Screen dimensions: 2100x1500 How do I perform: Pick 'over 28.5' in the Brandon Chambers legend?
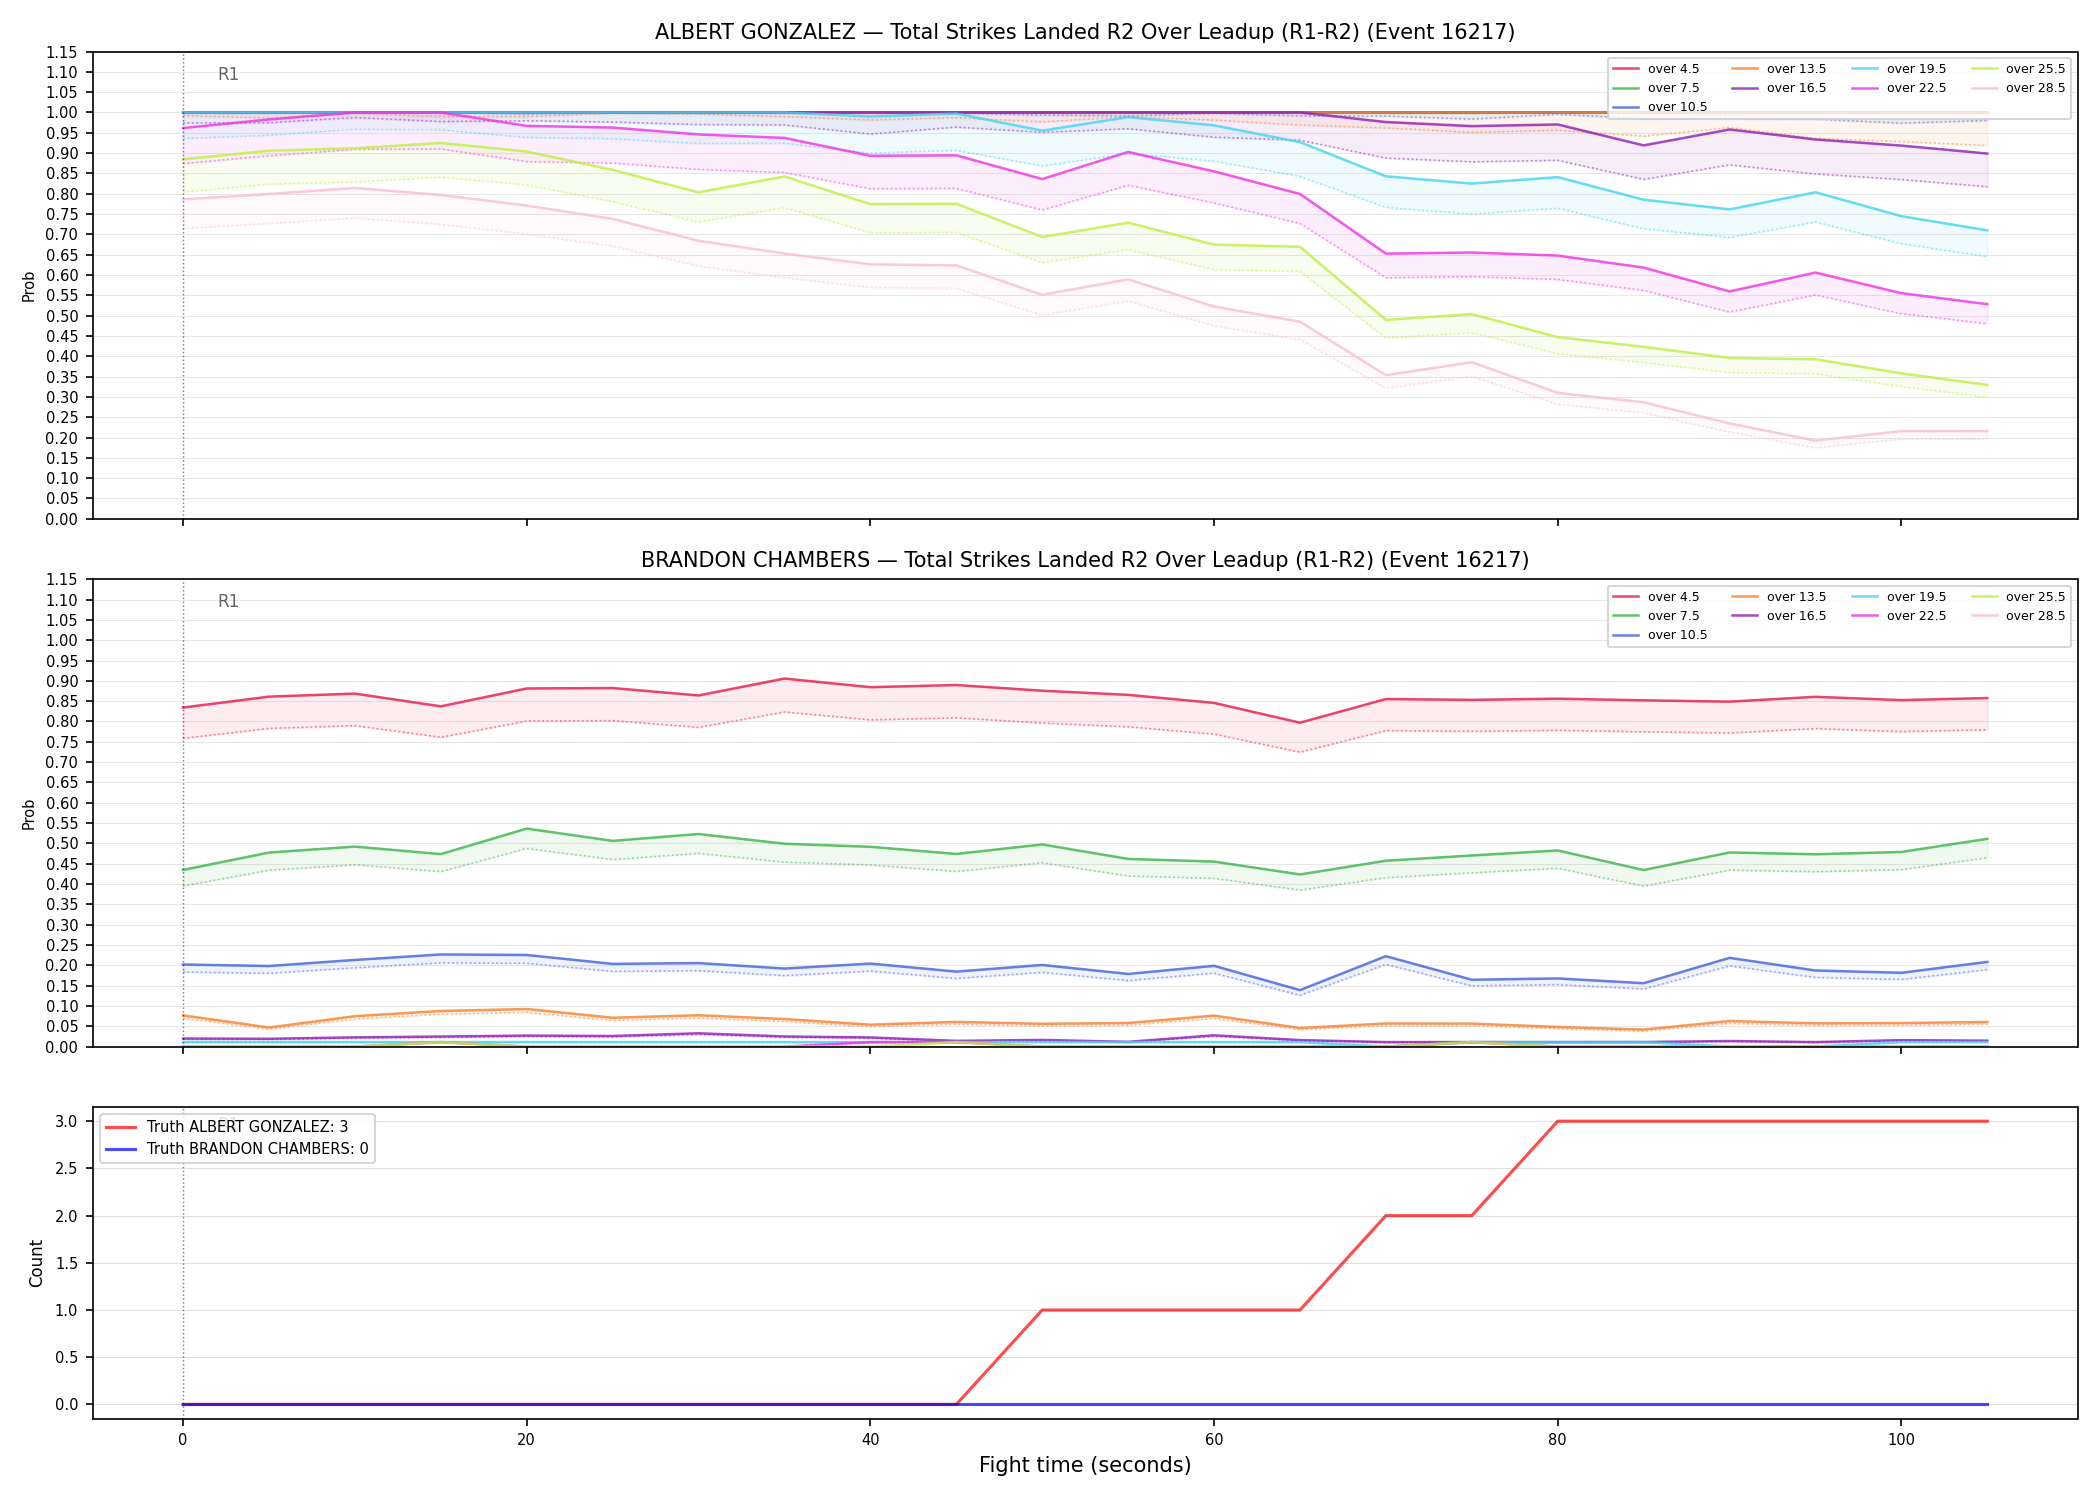click(2018, 616)
